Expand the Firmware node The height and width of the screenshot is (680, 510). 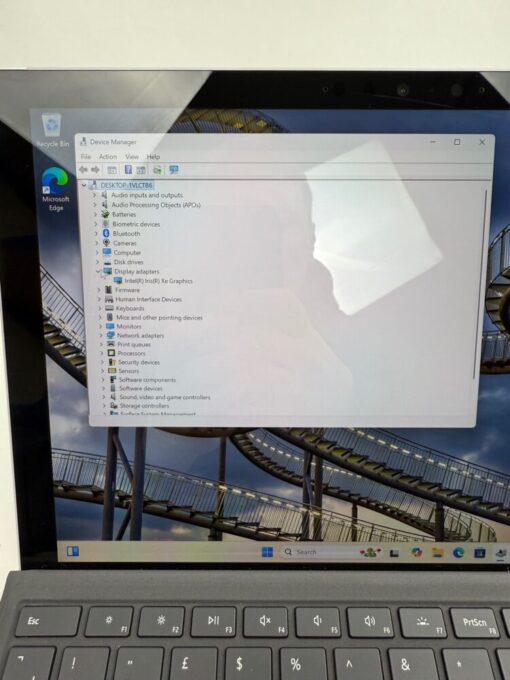pyautogui.click(x=99, y=290)
